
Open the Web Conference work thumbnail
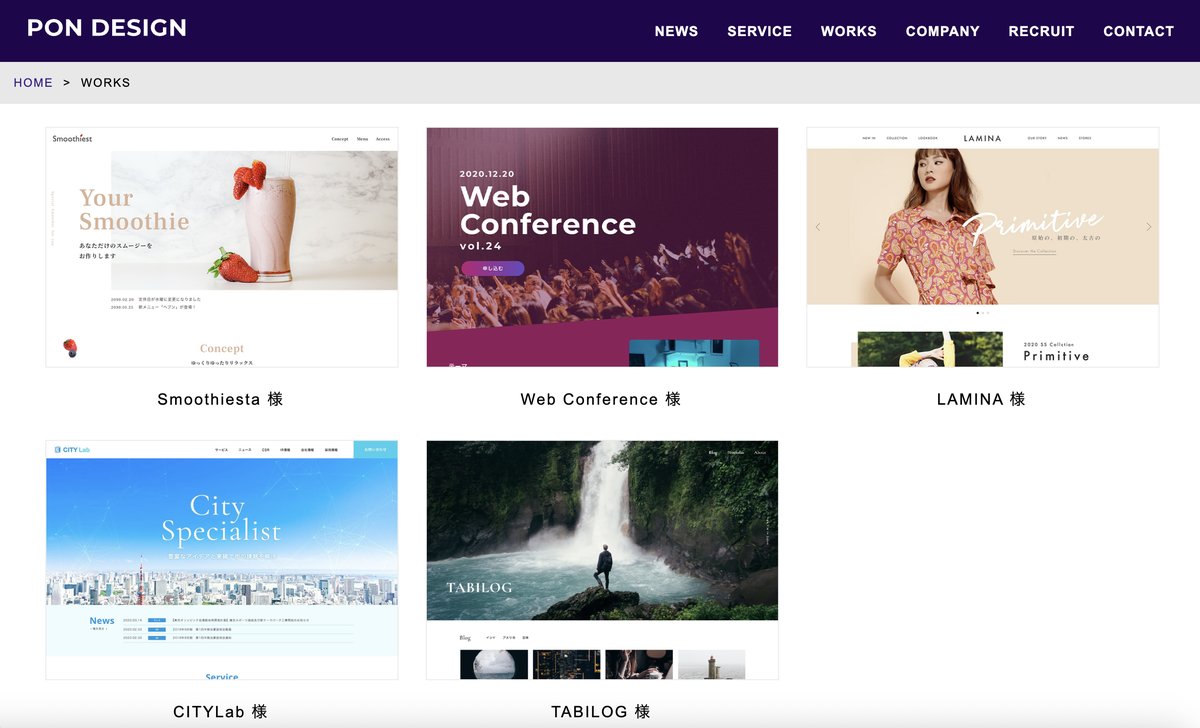(x=602, y=247)
